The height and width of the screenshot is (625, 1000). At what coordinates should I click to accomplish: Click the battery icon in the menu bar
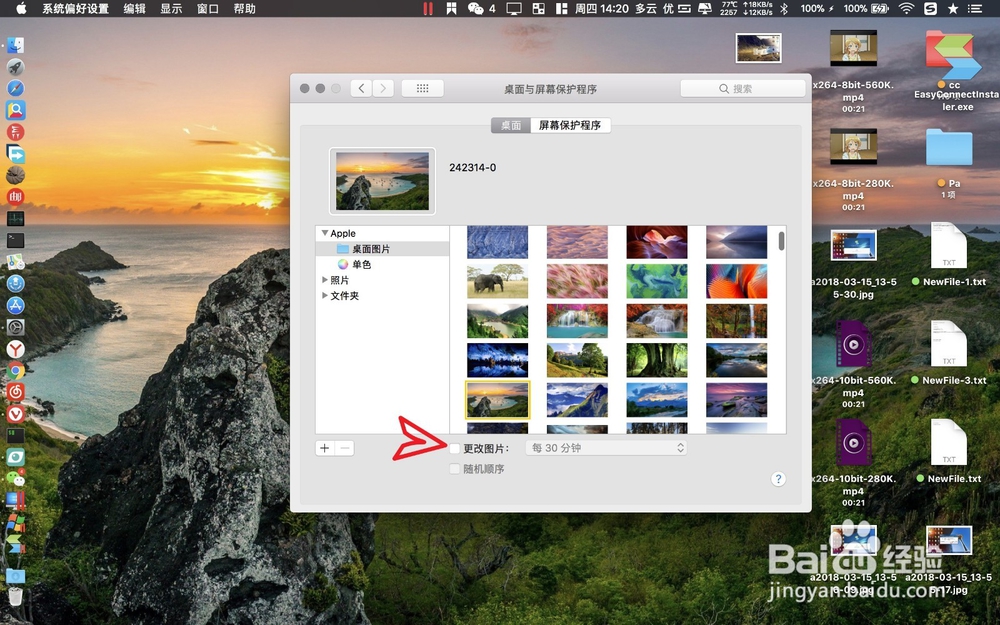(878, 9)
